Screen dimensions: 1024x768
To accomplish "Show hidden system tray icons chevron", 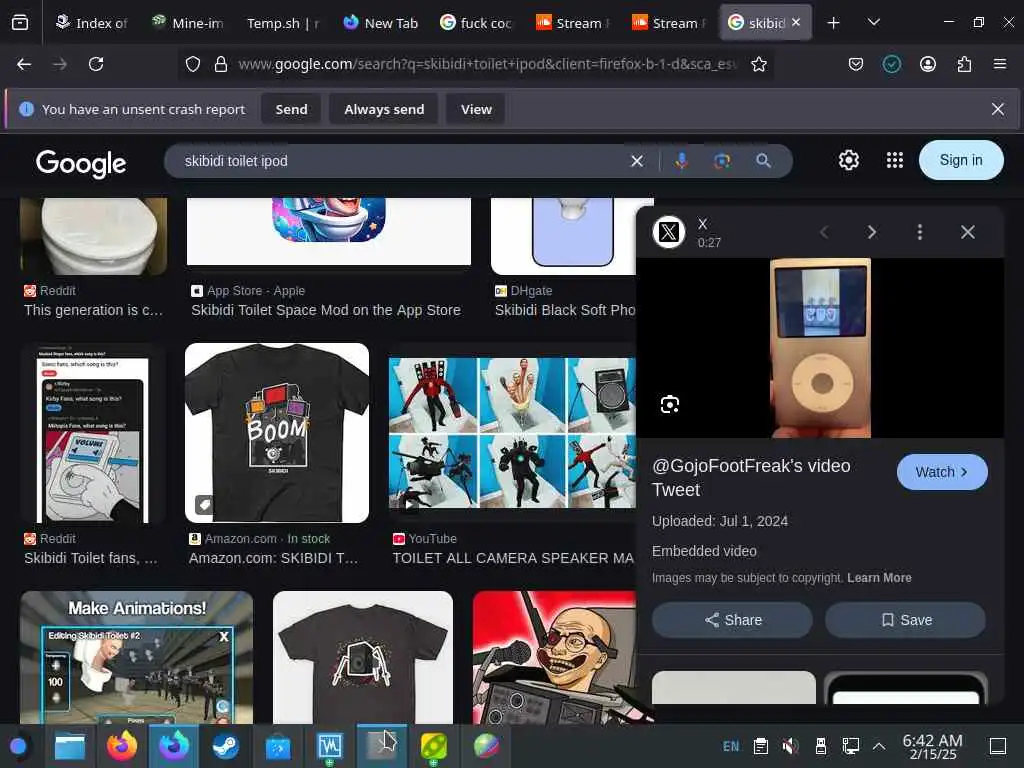I will point(879,746).
